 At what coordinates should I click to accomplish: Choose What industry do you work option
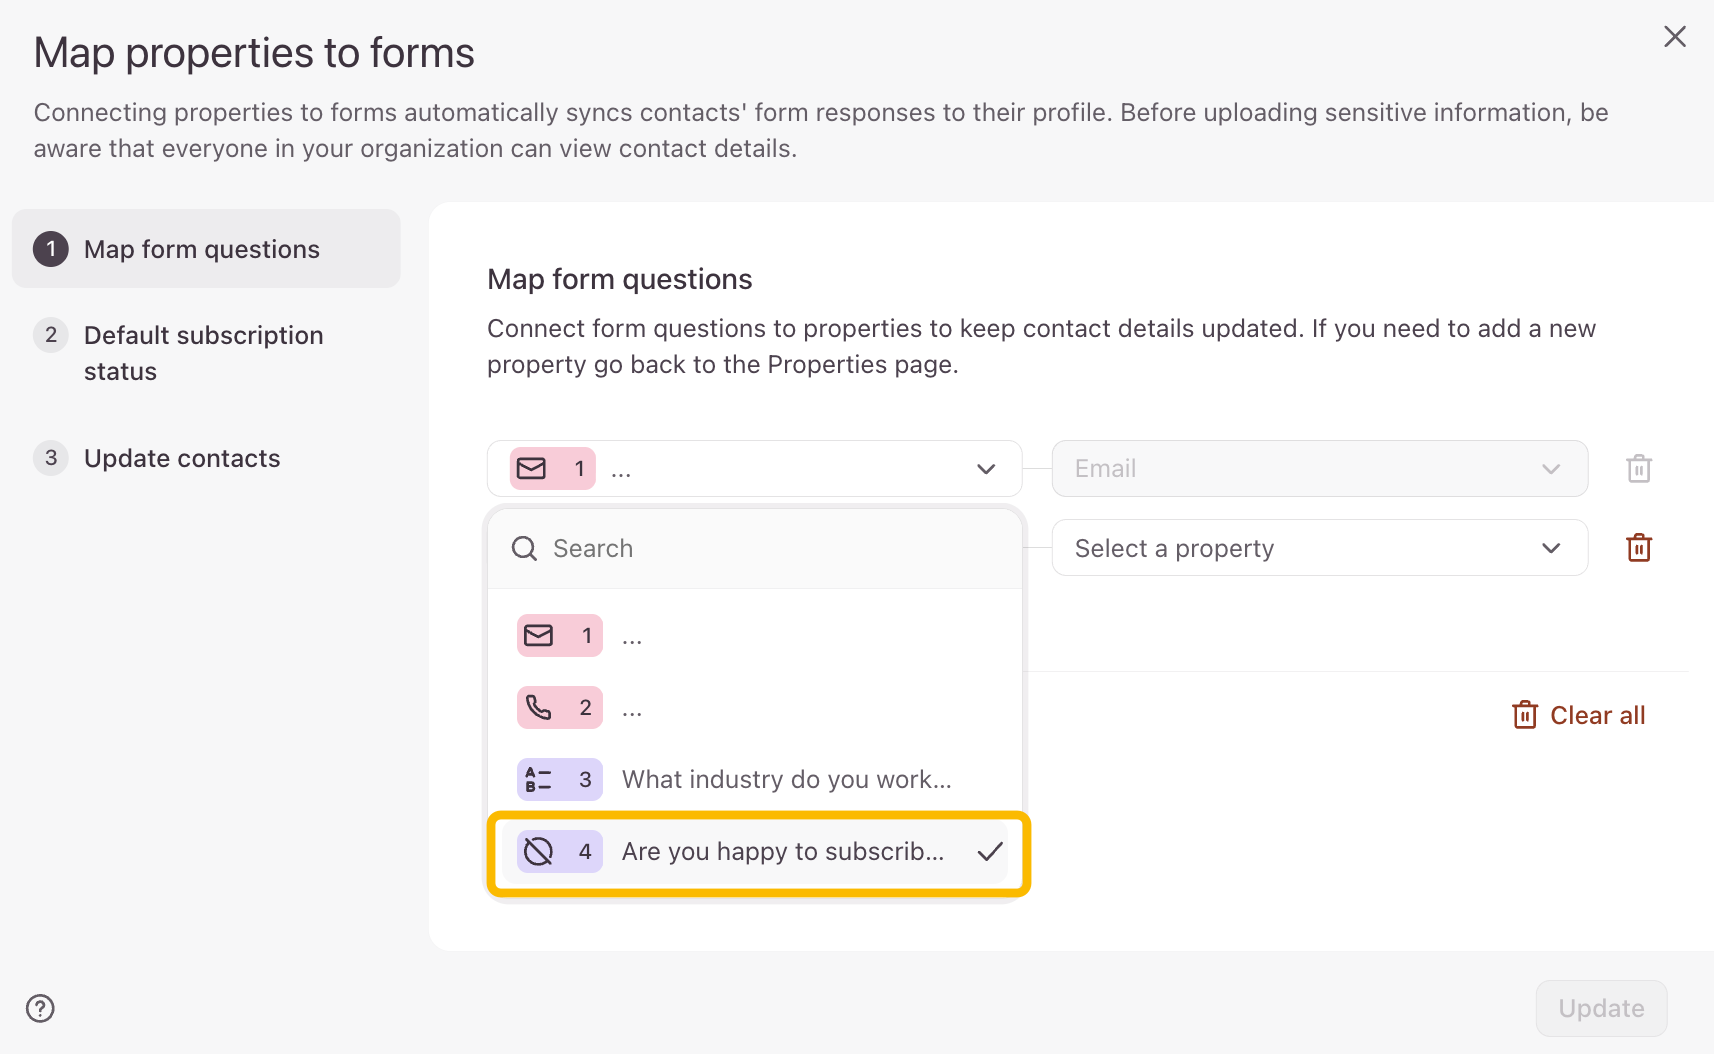[x=786, y=780]
